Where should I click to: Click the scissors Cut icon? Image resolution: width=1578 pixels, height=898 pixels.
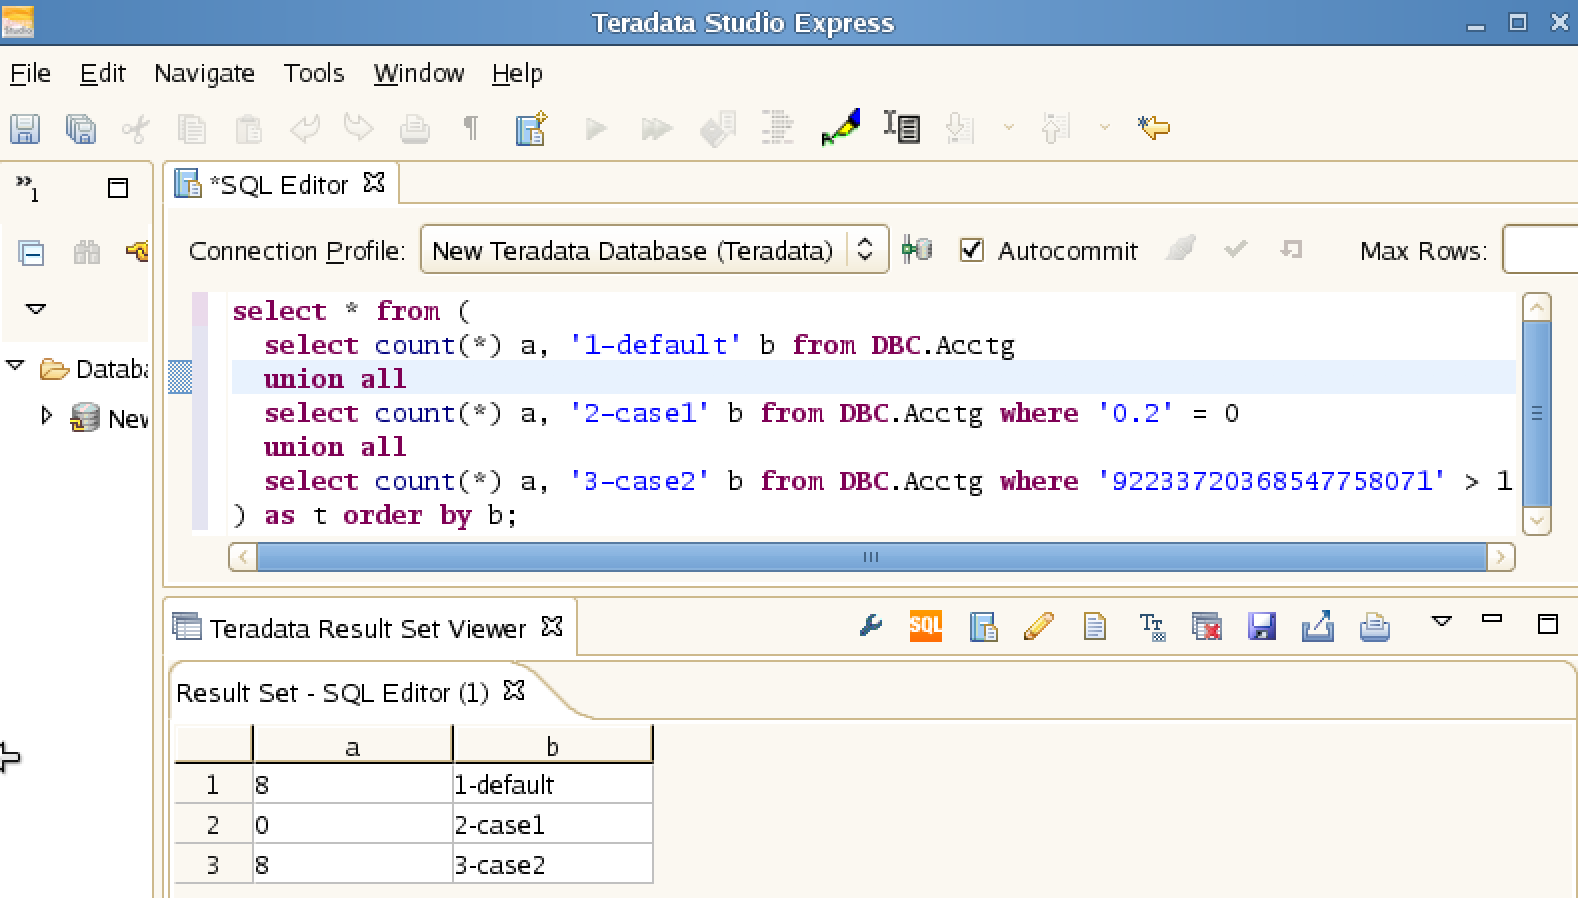pyautogui.click(x=136, y=129)
